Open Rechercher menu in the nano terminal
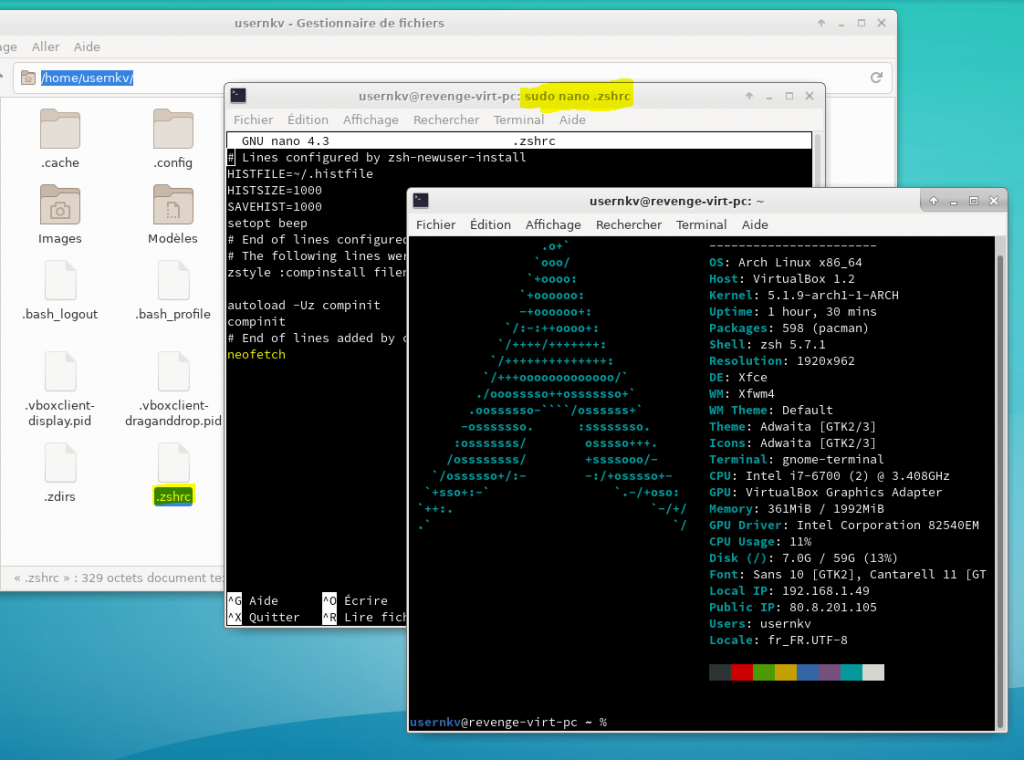1024x760 pixels. click(x=446, y=120)
